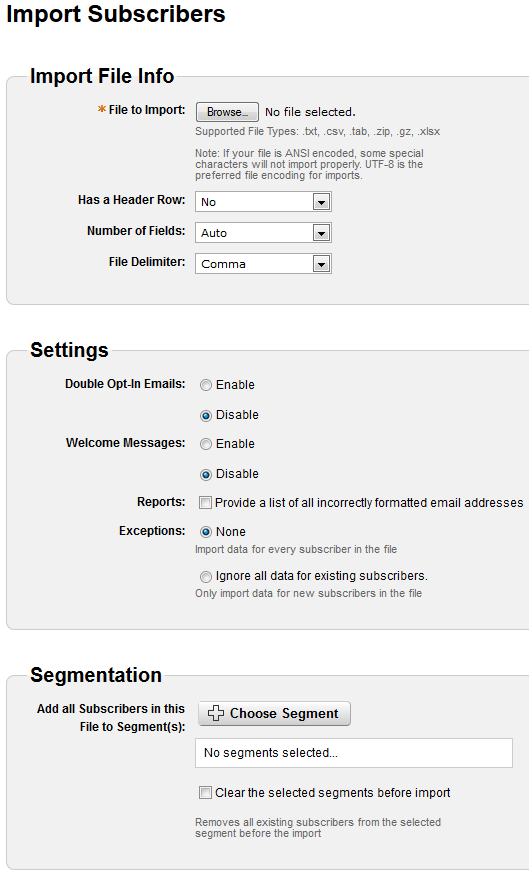Screen dimensions: 529x876
Task: Check the incorrectly formatted email addresses report box
Action: point(206,503)
